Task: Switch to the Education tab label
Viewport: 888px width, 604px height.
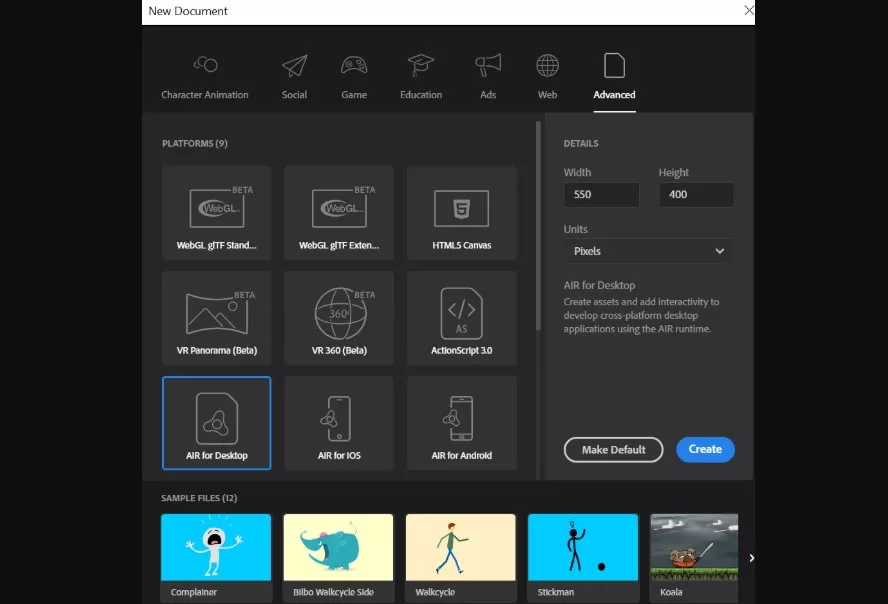Action: click(421, 95)
